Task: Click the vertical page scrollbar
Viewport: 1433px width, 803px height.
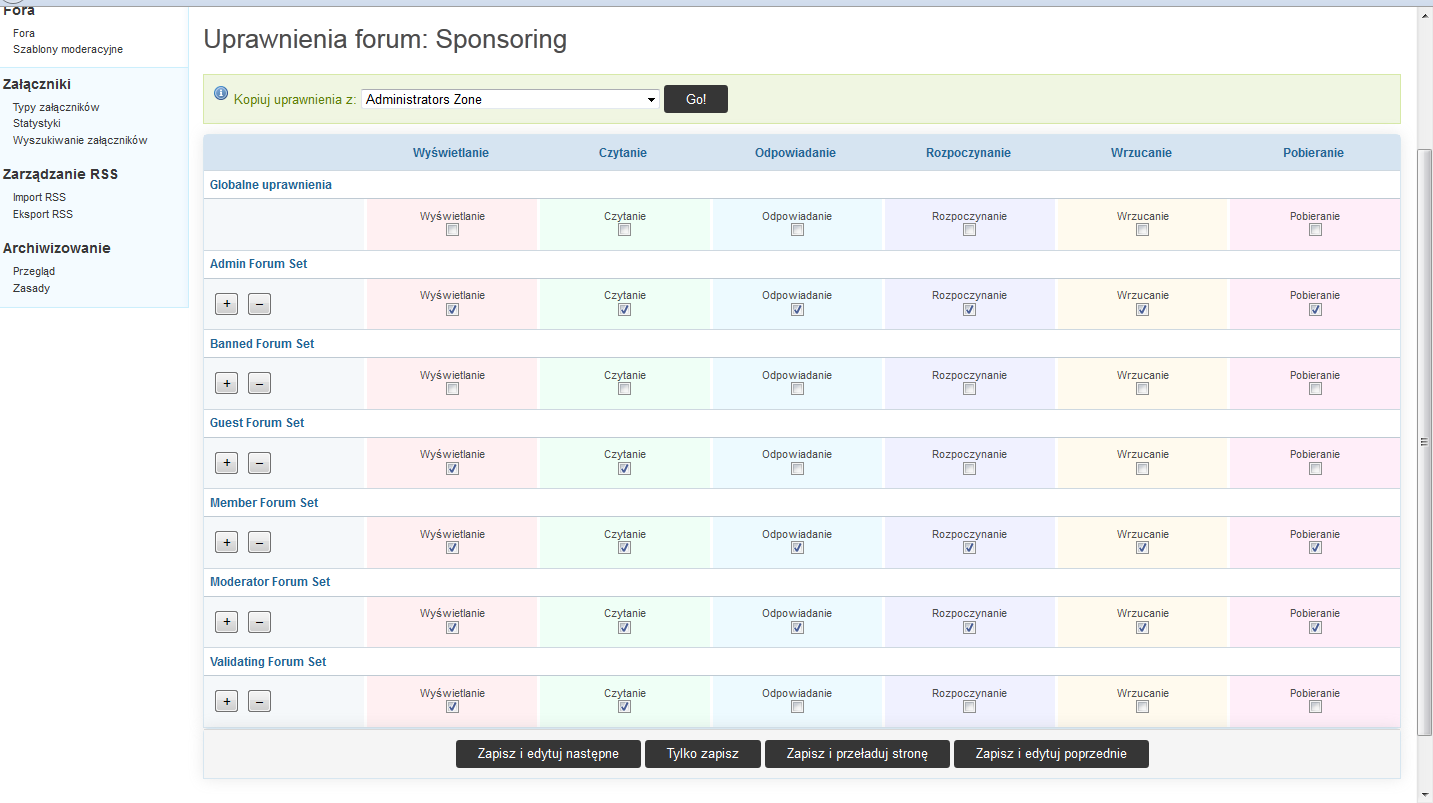Action: [1425, 440]
